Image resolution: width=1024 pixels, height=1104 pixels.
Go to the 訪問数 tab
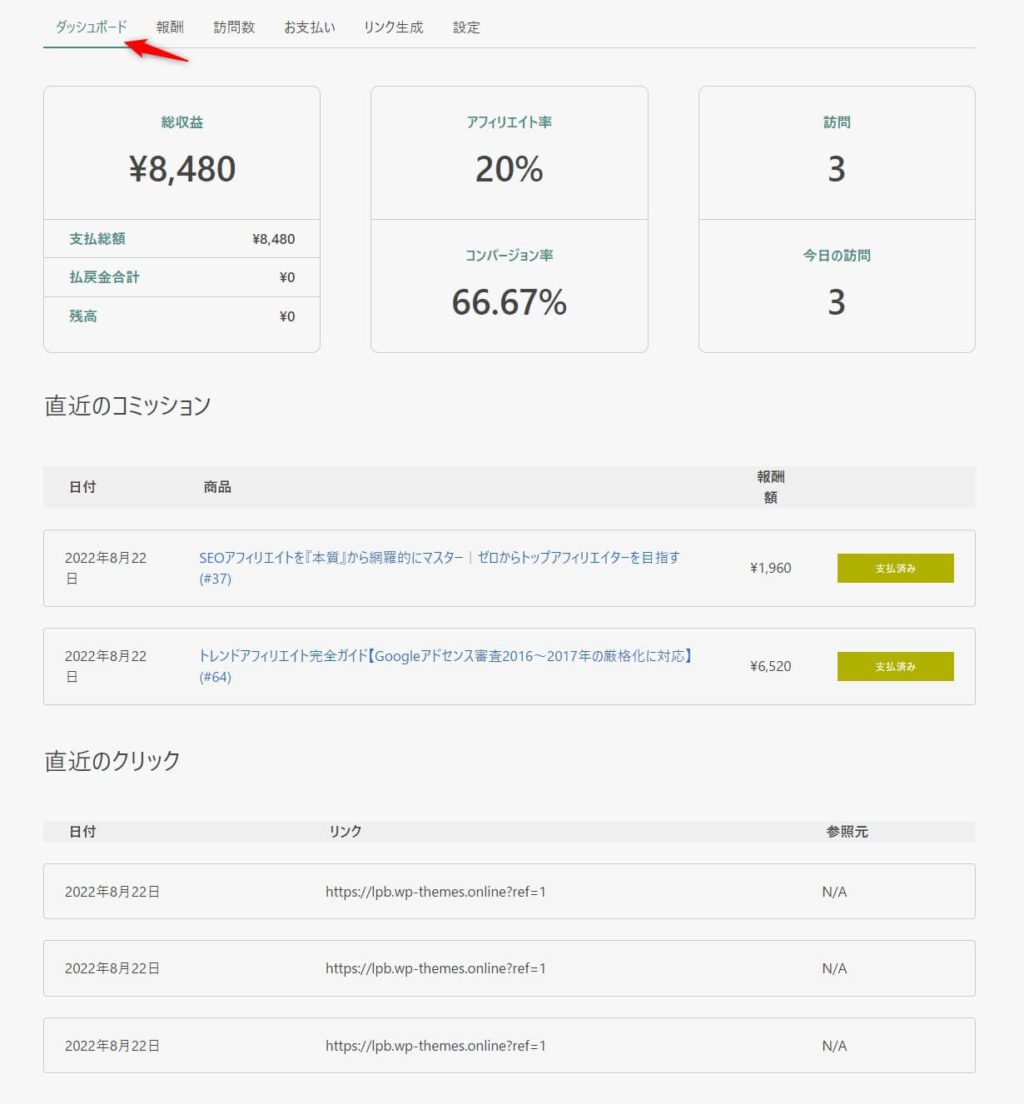tap(234, 27)
